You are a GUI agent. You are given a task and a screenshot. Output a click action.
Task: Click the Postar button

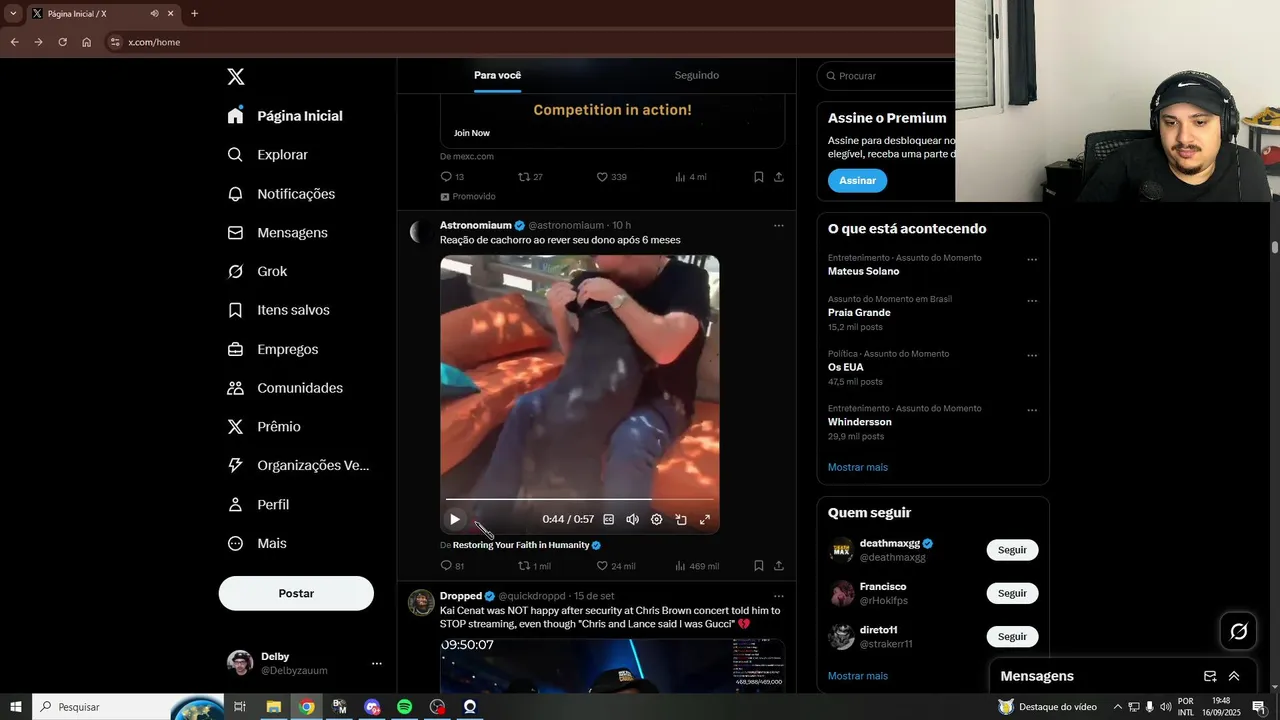296,593
